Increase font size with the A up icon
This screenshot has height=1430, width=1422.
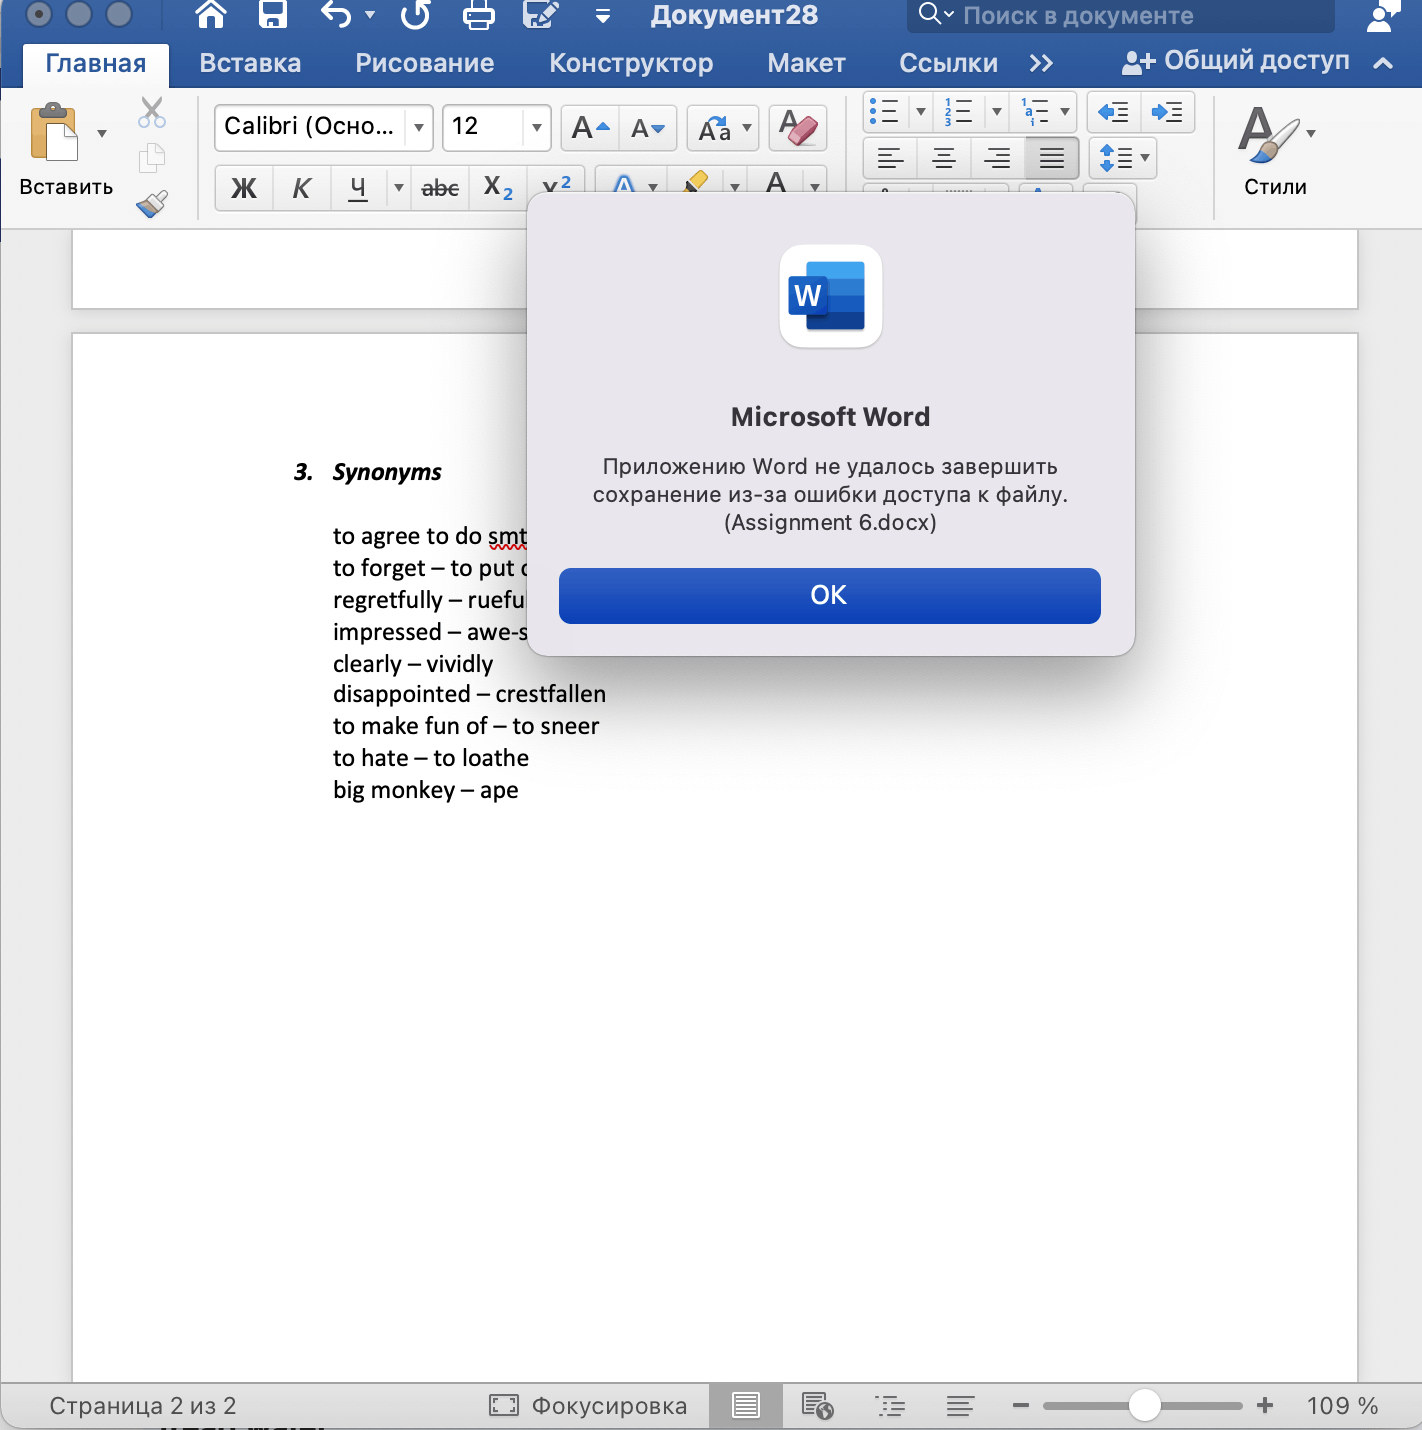(590, 128)
